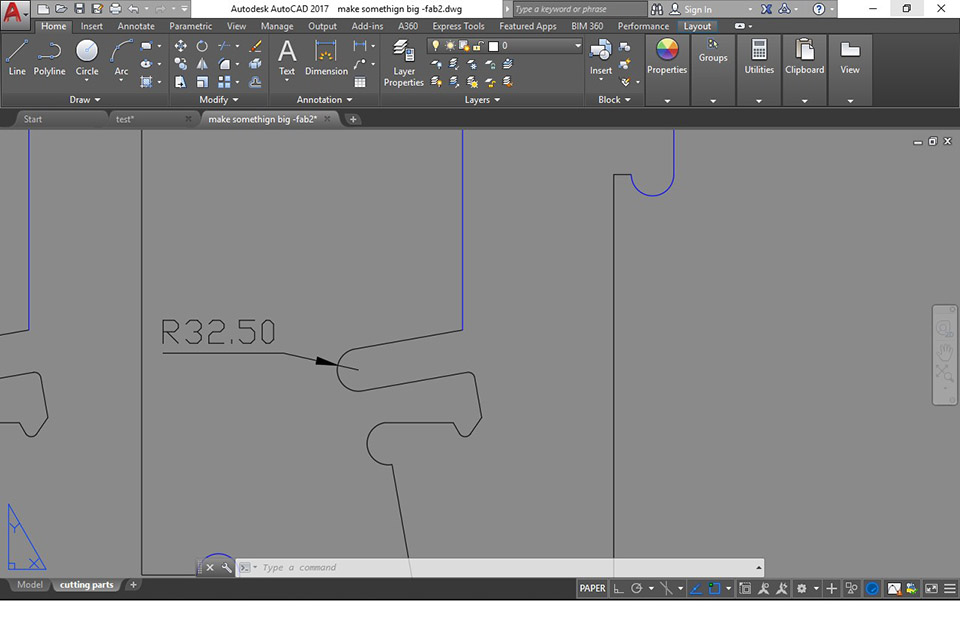The width and height of the screenshot is (960, 620).
Task: Expand the Annotation panel
Action: 324,99
